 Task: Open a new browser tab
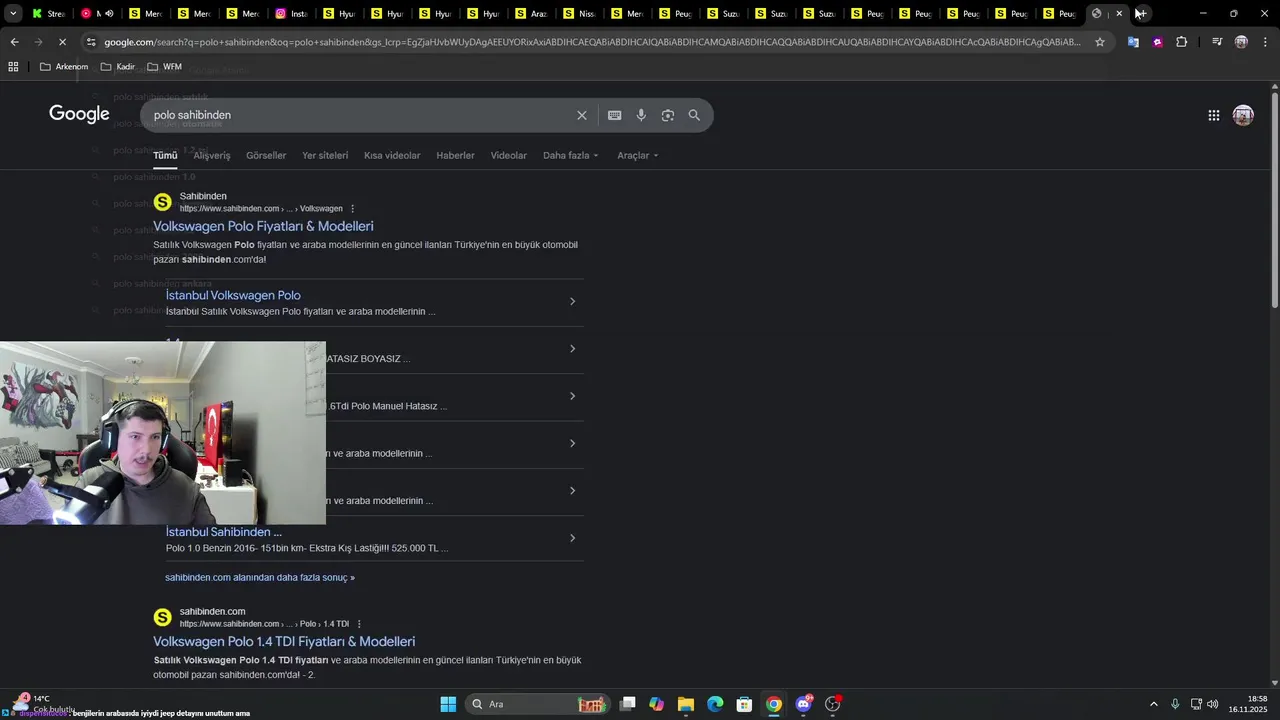click(x=1141, y=13)
